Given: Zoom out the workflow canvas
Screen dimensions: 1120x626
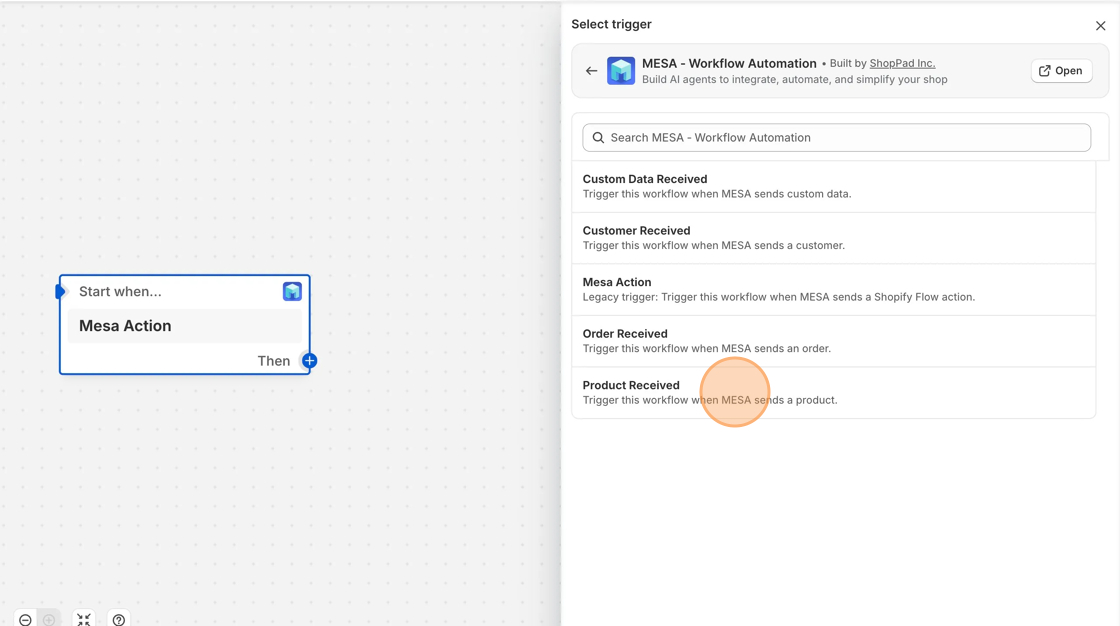Looking at the screenshot, I should click(25, 620).
